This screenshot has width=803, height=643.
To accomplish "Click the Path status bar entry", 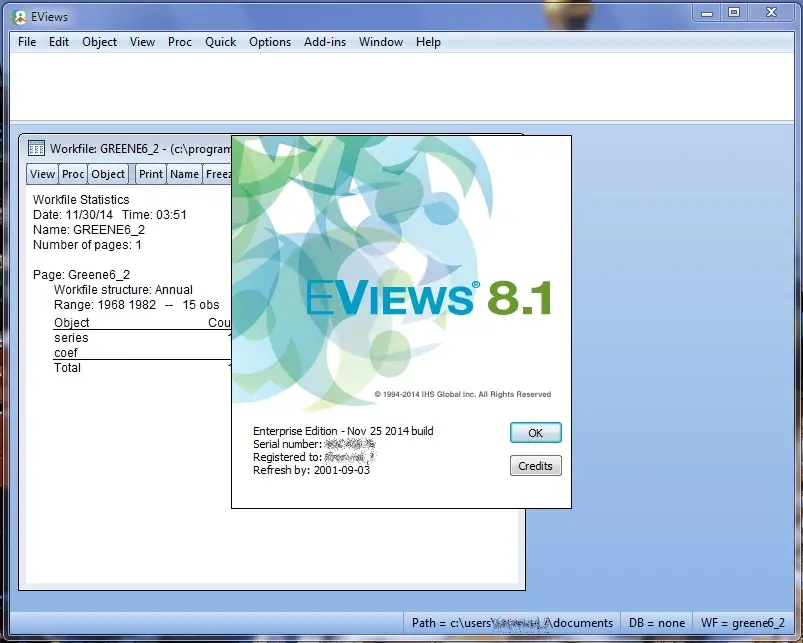I will (512, 623).
